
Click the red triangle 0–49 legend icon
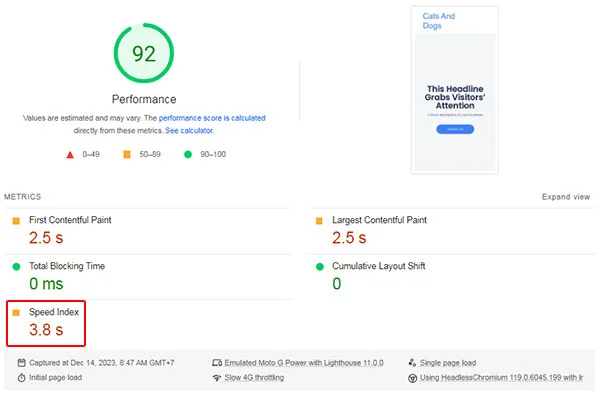pyautogui.click(x=70, y=155)
